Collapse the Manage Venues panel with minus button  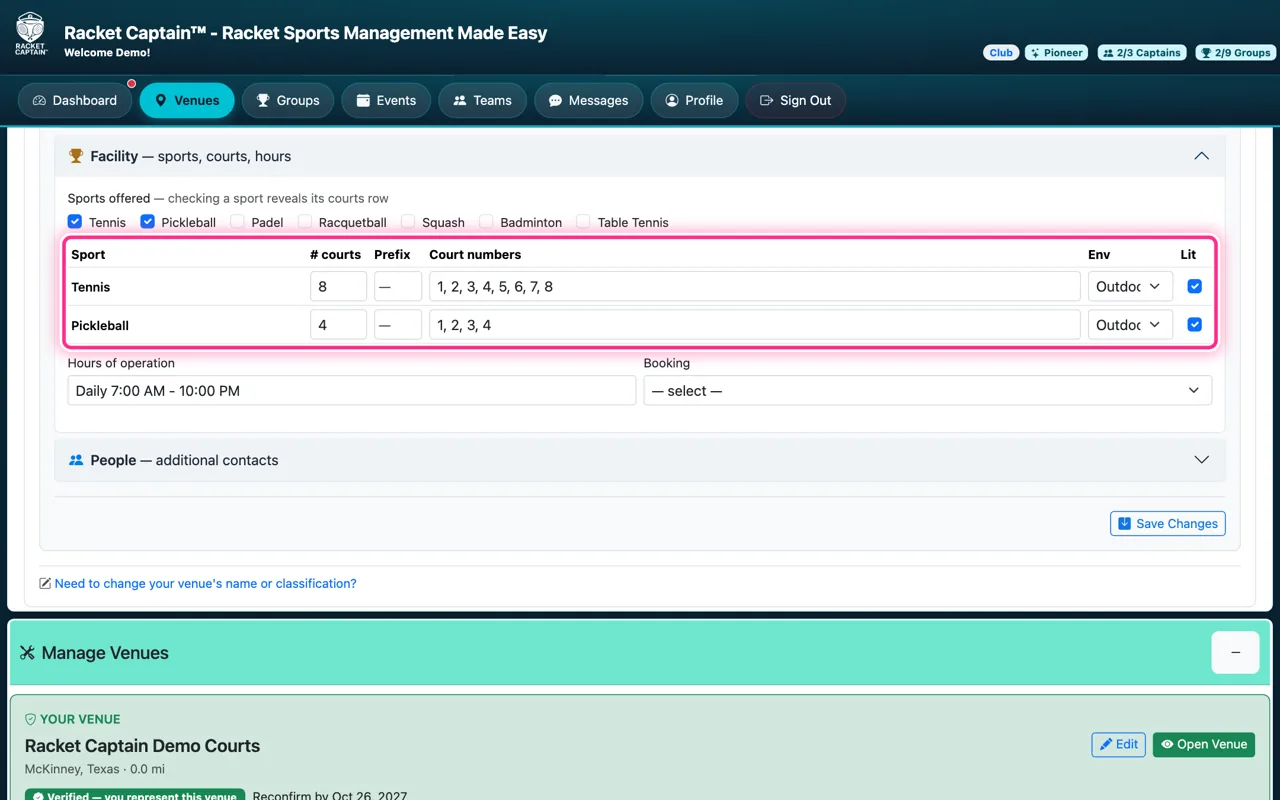coord(1235,653)
